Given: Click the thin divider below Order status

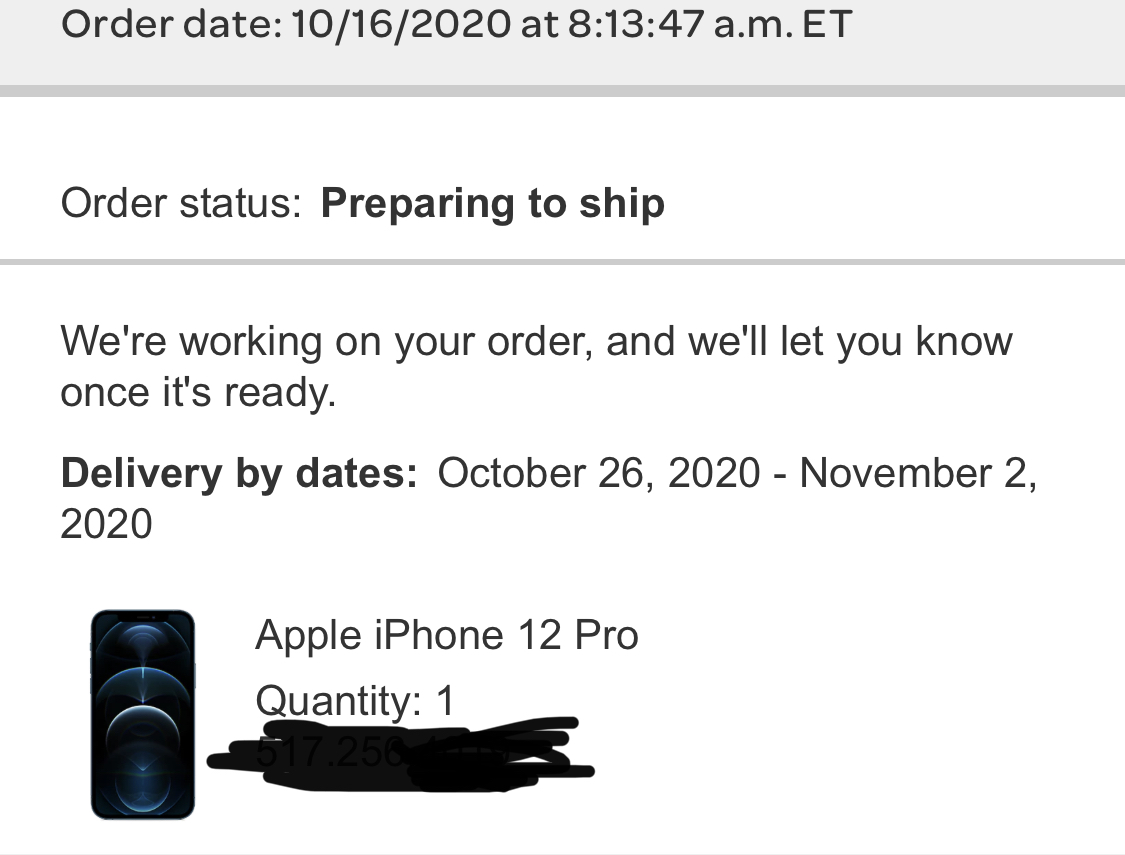Looking at the screenshot, I should [x=562, y=262].
